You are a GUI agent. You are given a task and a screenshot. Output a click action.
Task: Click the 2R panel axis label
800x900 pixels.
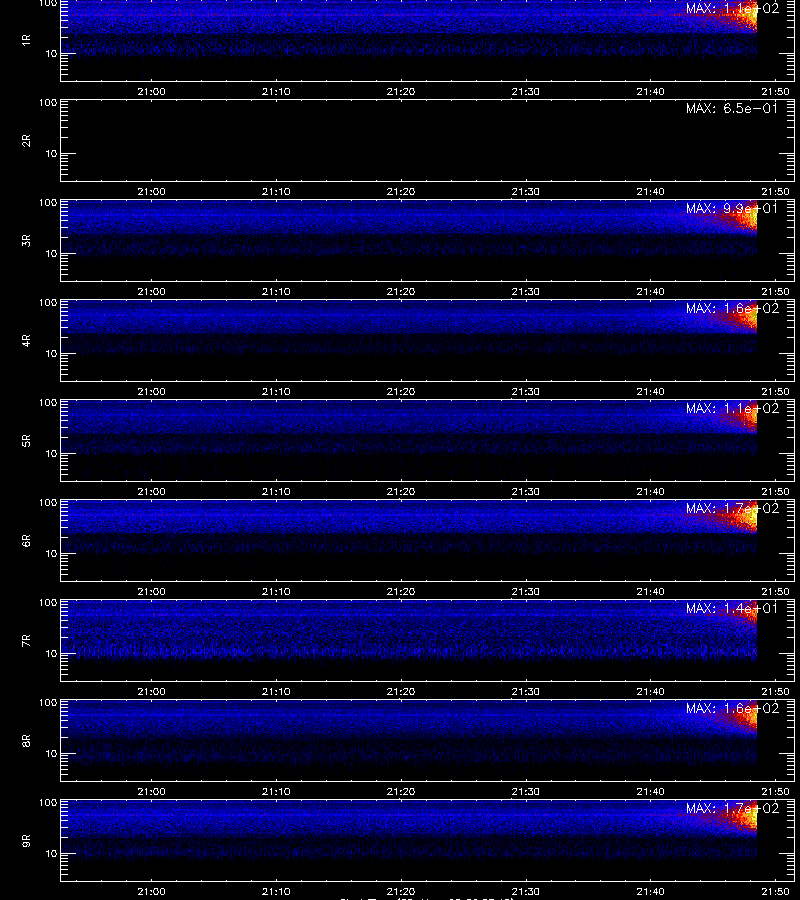coord(26,141)
